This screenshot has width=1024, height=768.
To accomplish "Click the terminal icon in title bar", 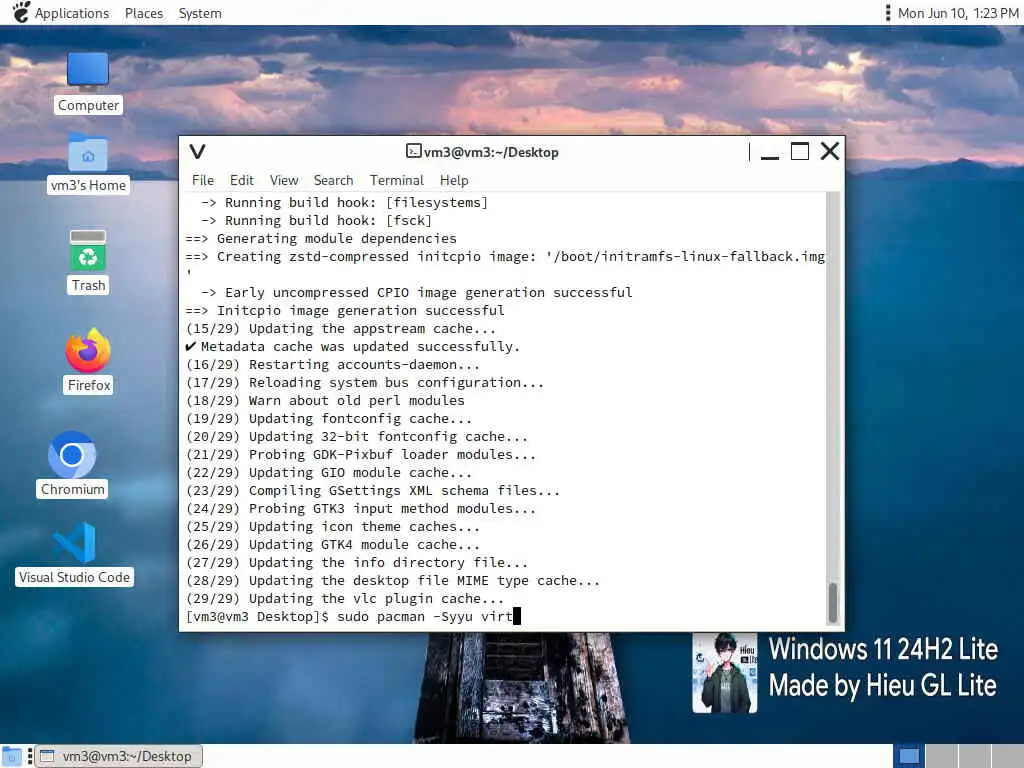I will pyautogui.click(x=413, y=152).
